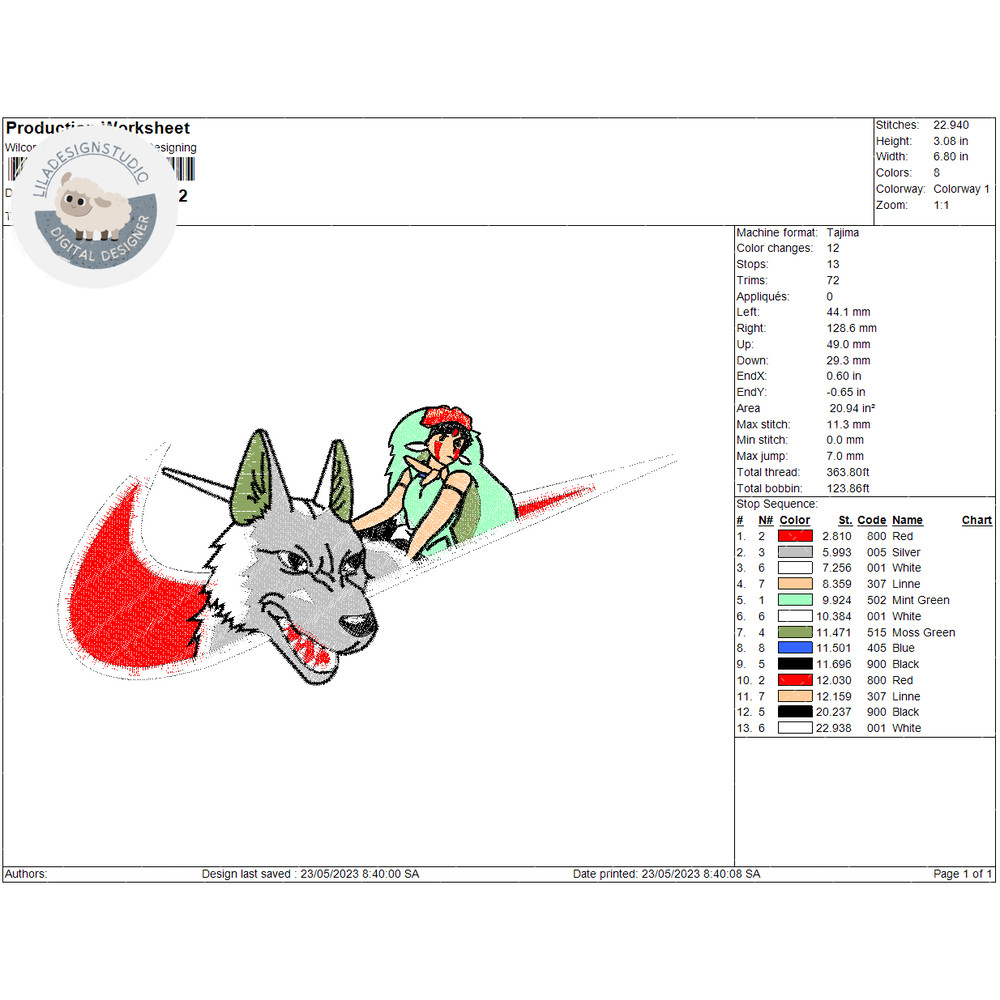Select the Moss Green color swatch
Screen dimensions: 1000x1000
(x=795, y=632)
